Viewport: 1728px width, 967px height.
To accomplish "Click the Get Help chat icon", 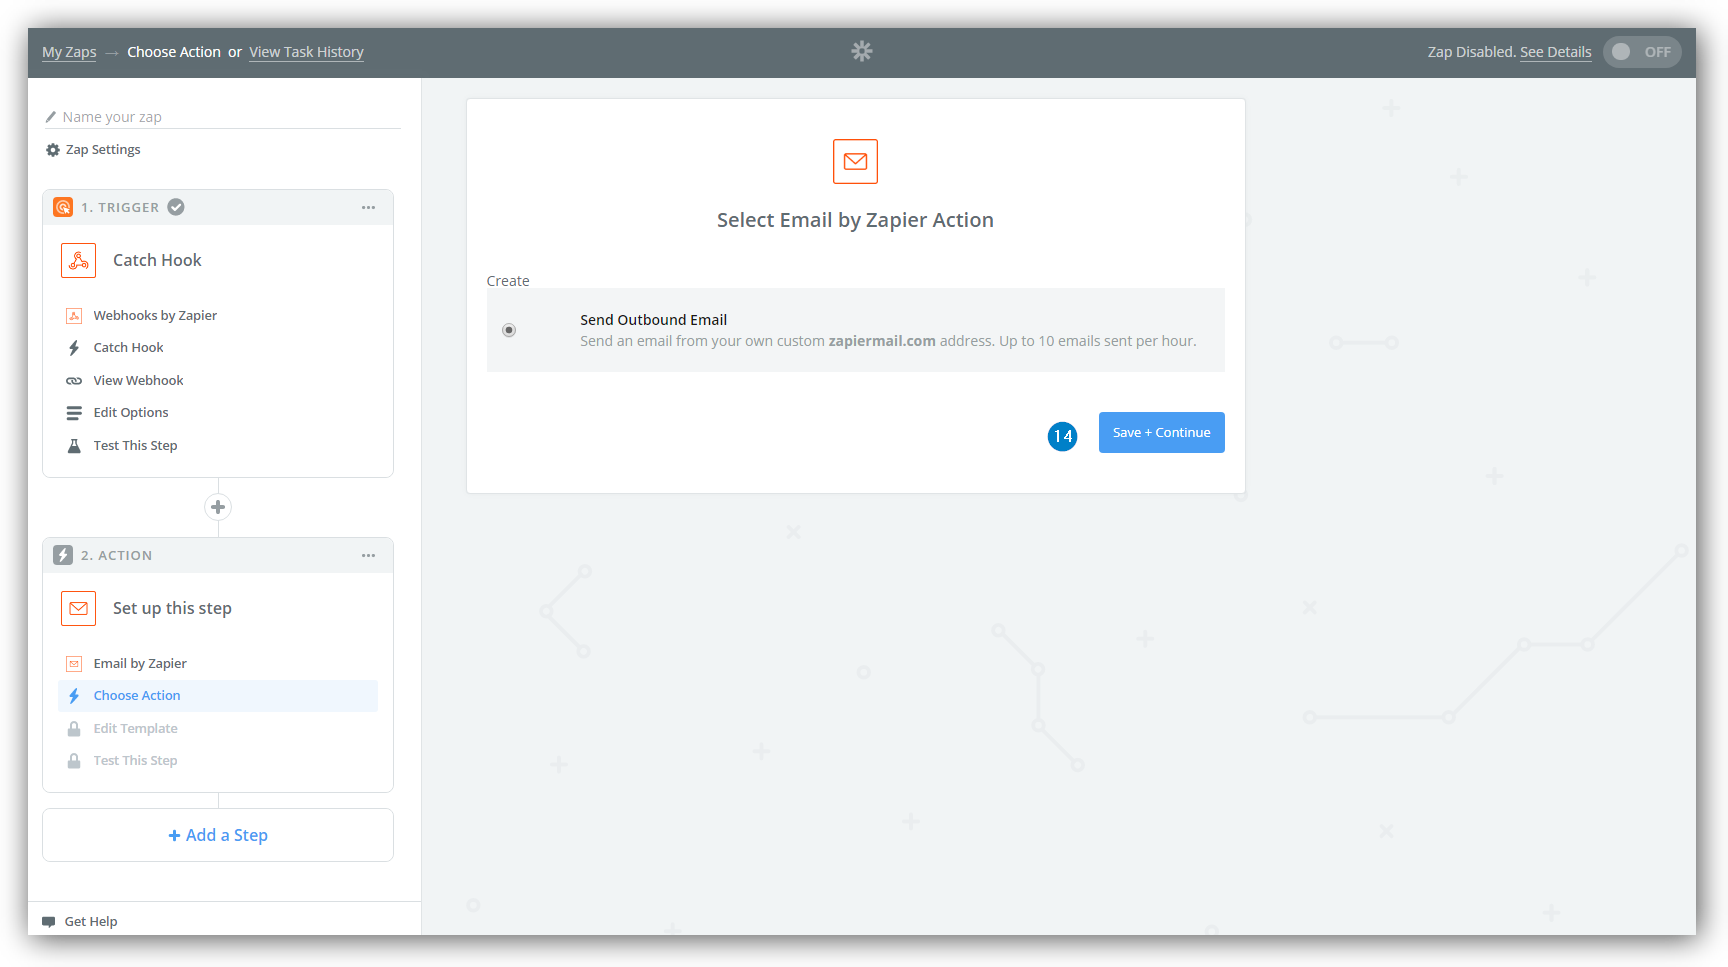I will click(x=49, y=922).
